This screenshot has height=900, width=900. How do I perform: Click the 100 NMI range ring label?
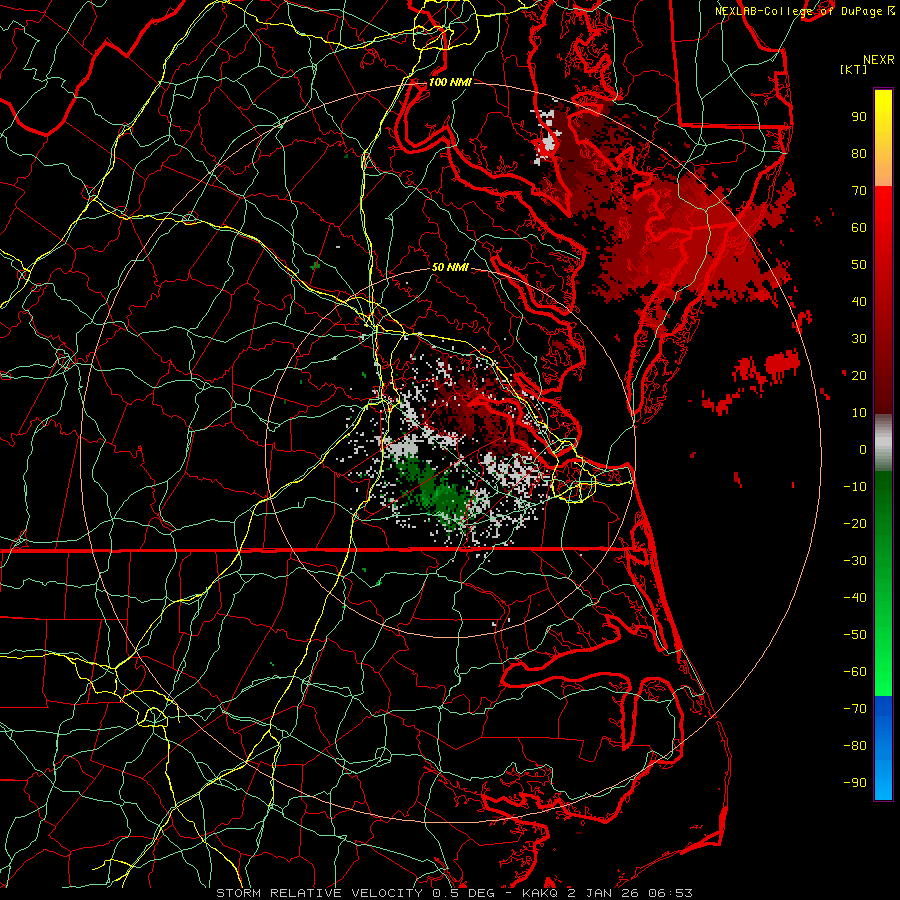[450, 82]
